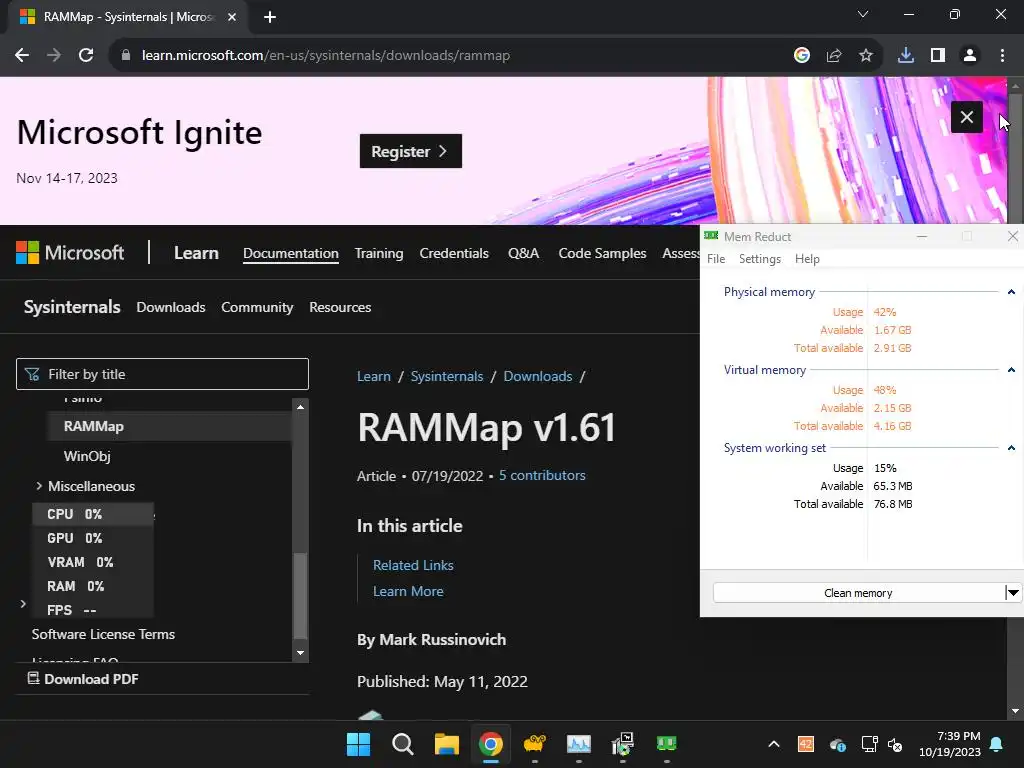Open a new browser tab
The height and width of the screenshot is (768, 1024).
270,17
